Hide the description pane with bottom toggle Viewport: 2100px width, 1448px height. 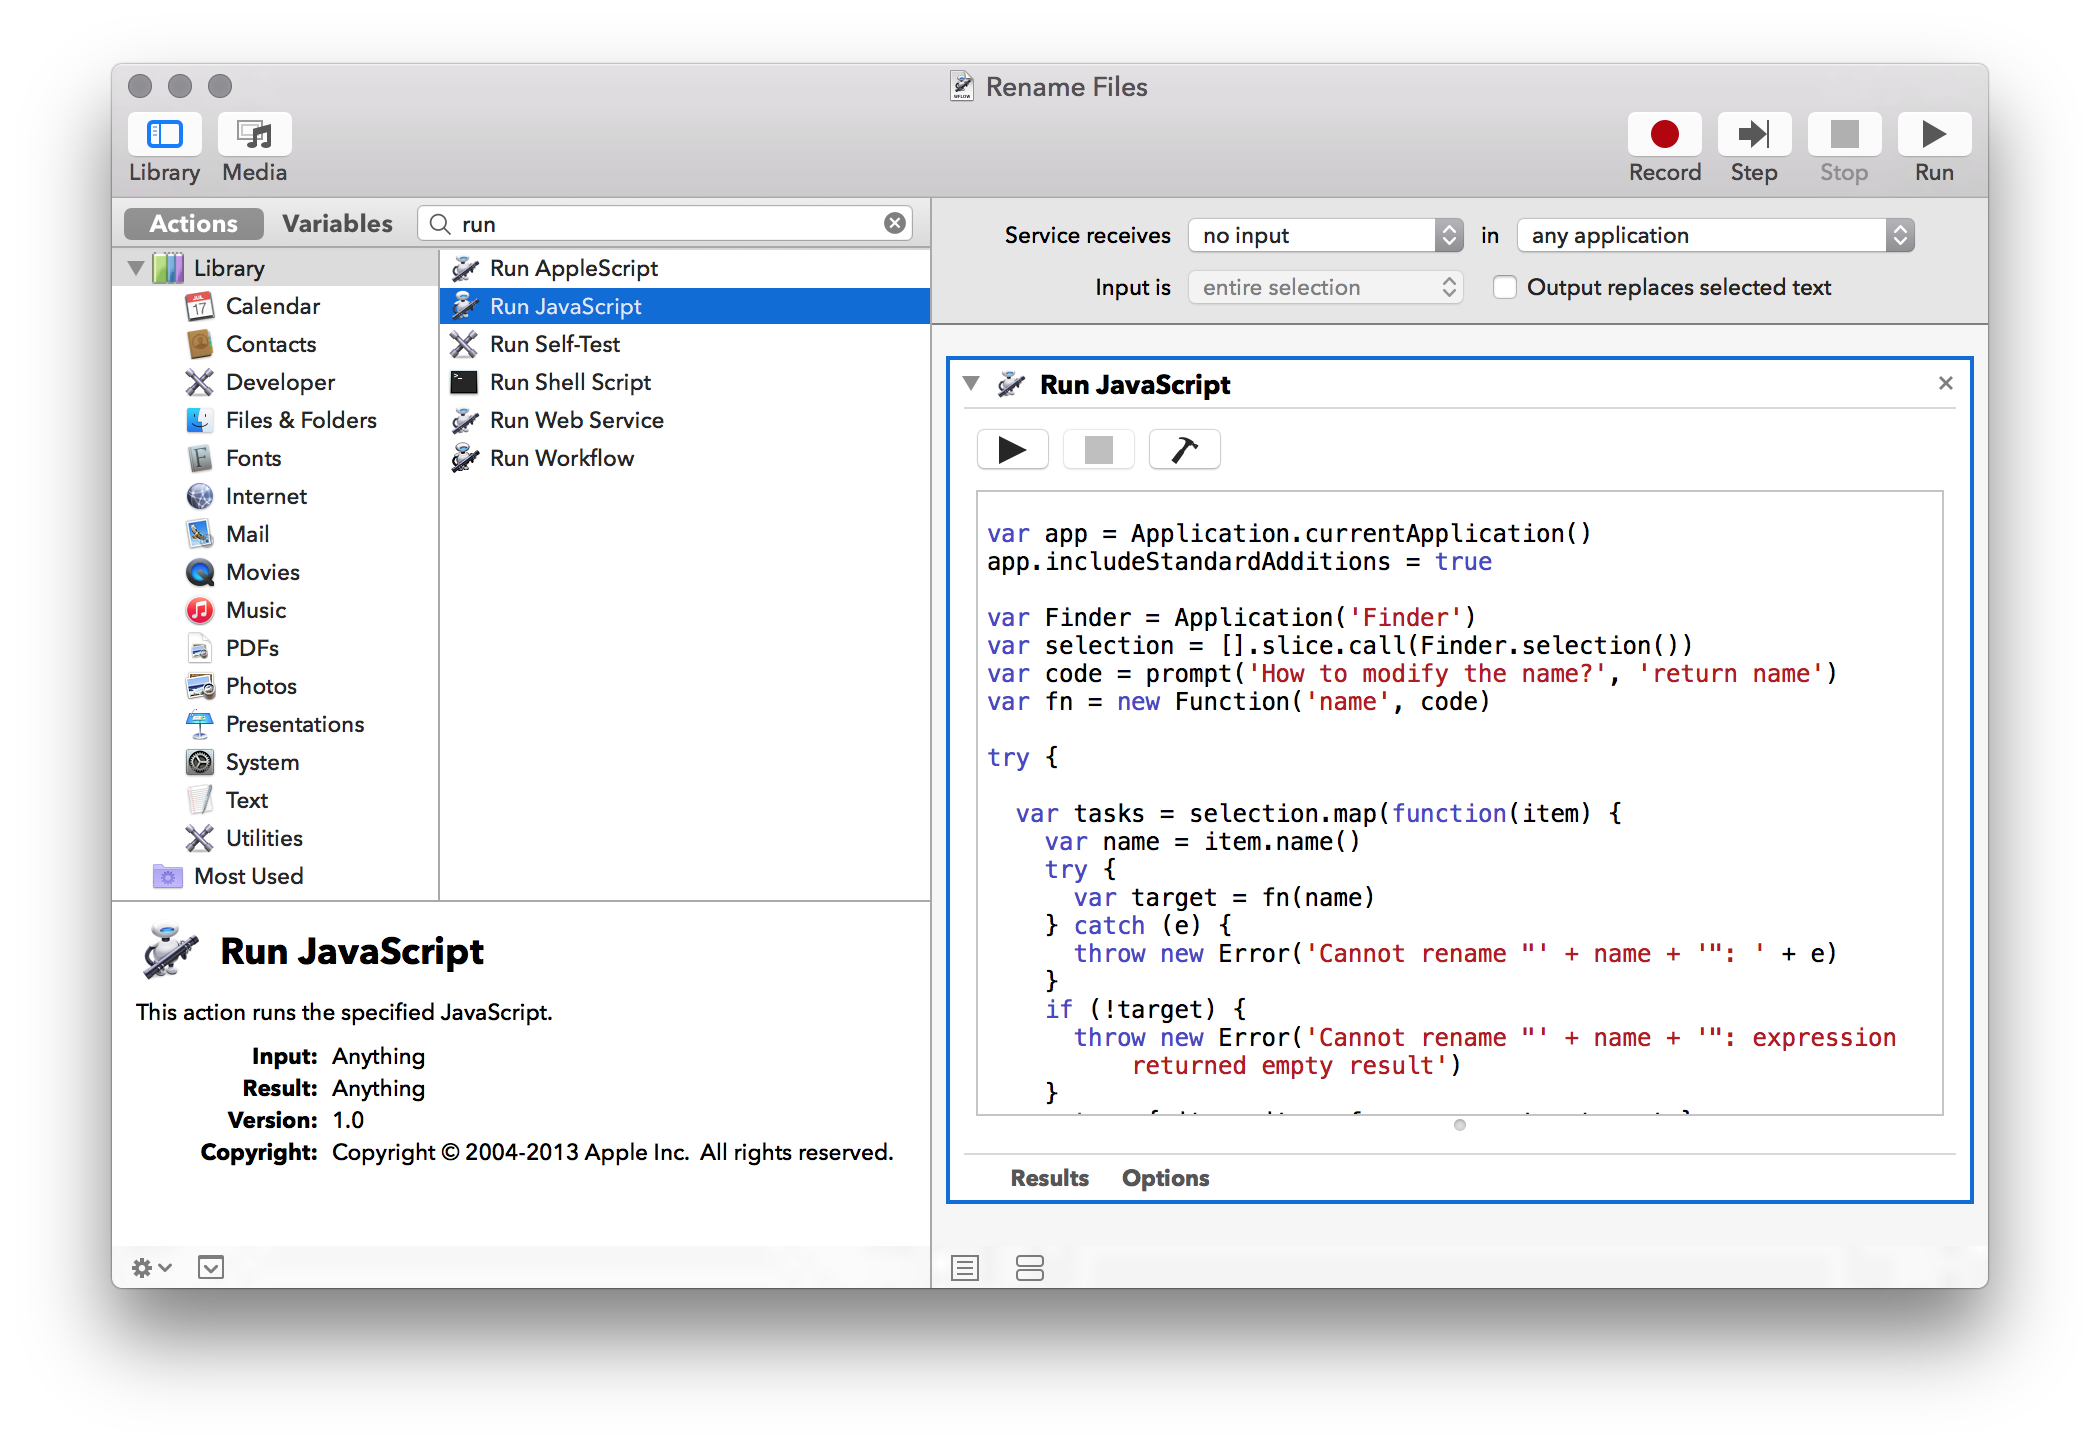tap(211, 1268)
